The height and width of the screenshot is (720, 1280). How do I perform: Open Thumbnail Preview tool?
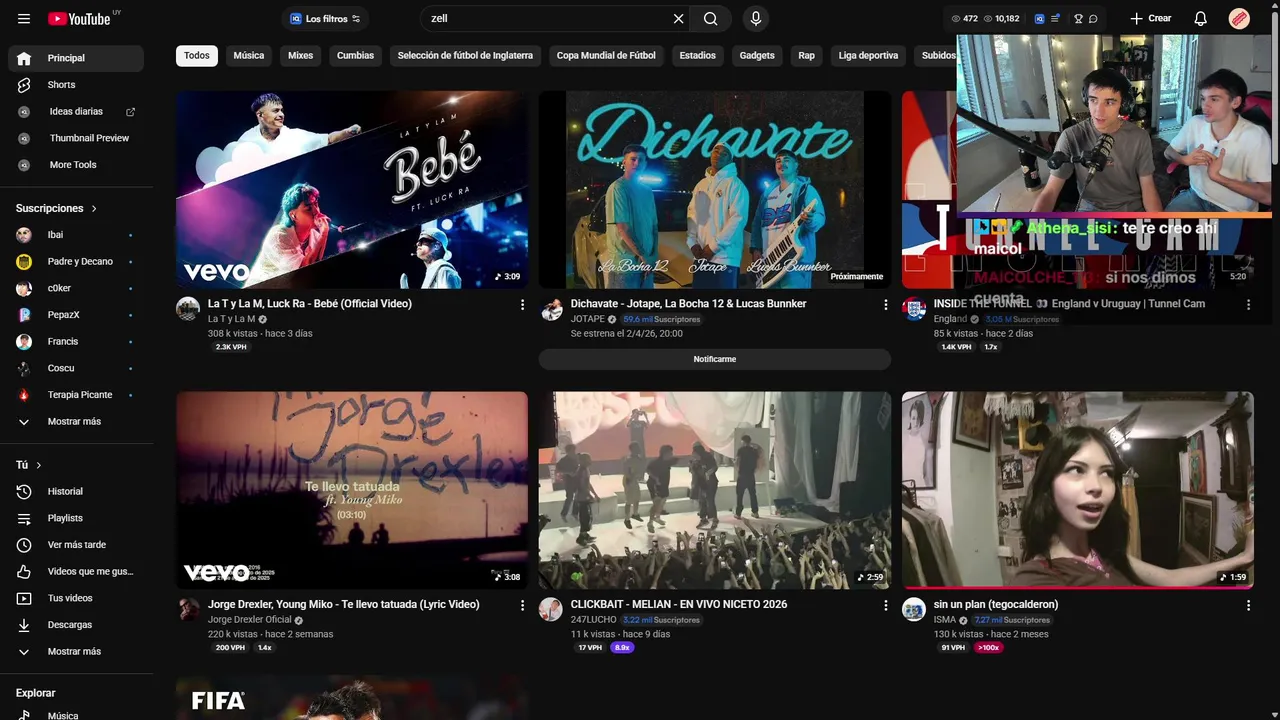tap(76, 138)
